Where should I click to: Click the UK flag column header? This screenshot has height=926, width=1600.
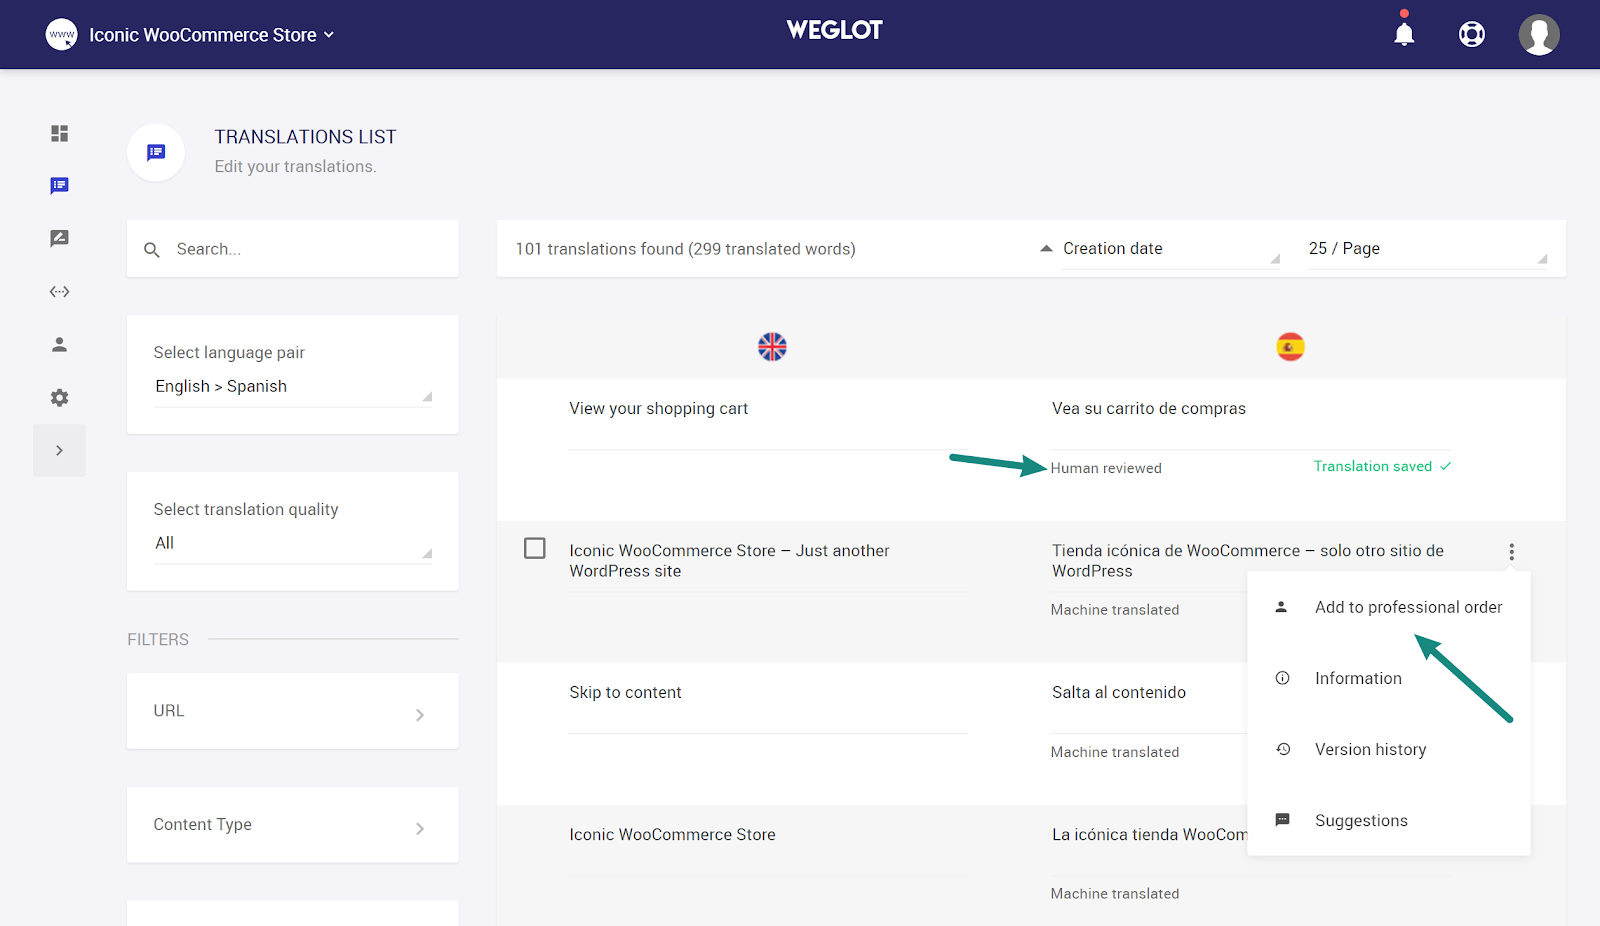[x=772, y=347]
